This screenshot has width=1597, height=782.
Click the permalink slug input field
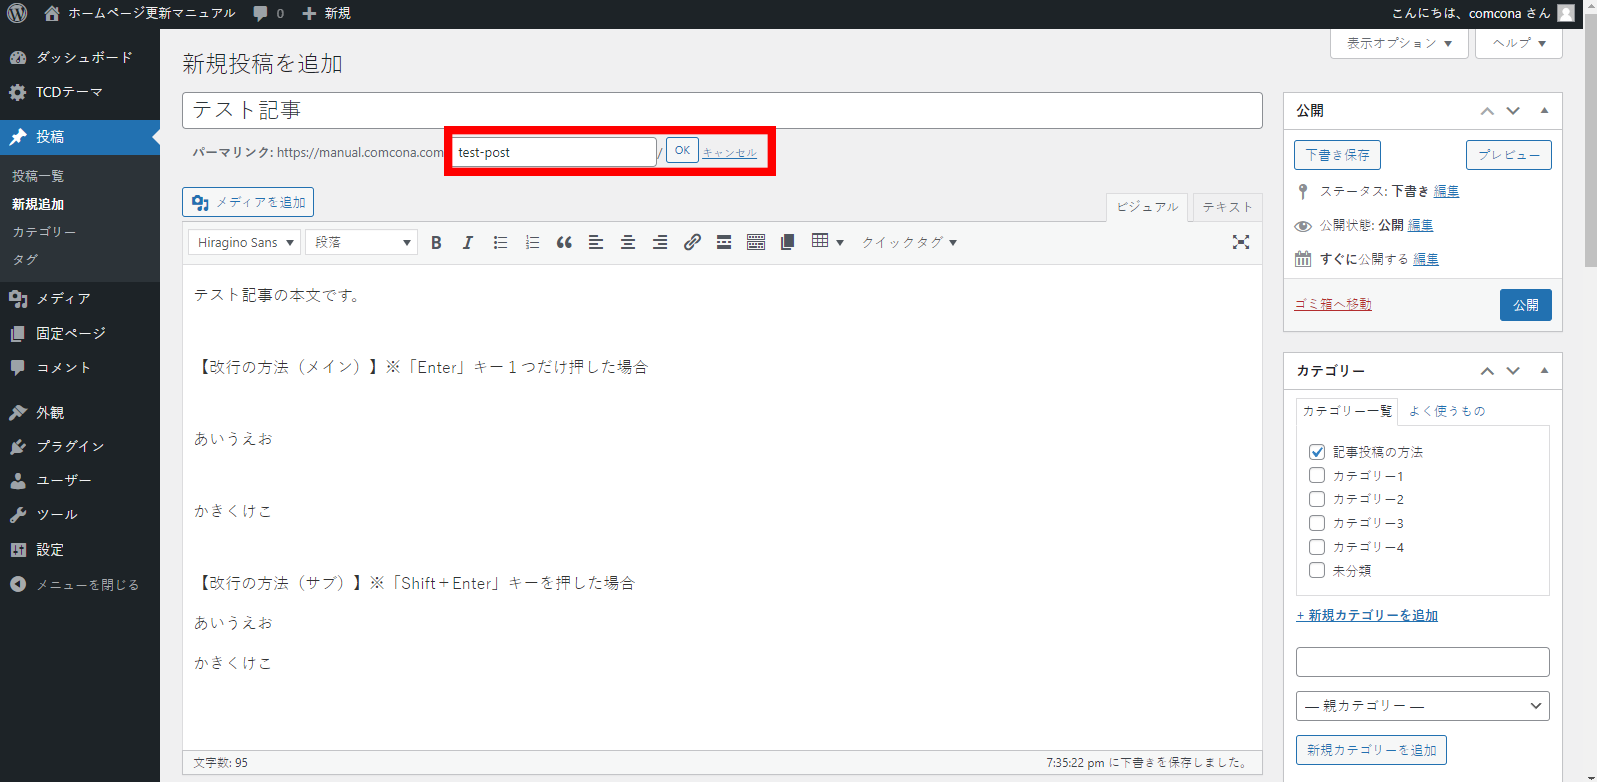coord(553,152)
